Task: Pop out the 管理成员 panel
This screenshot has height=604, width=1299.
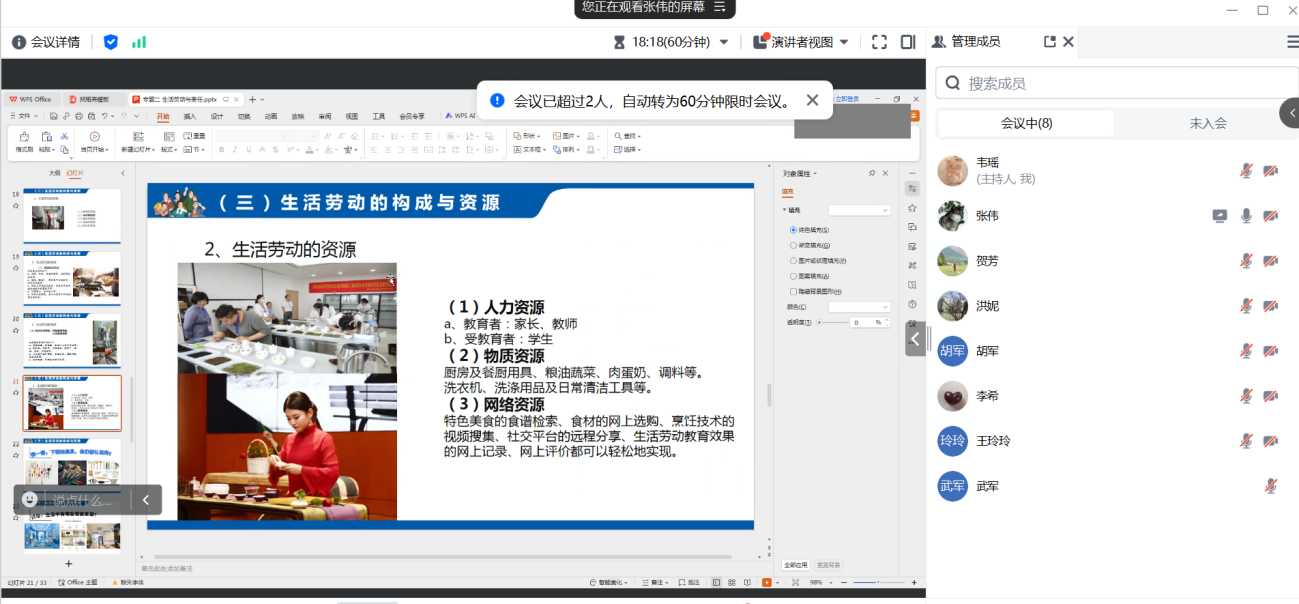Action: [1049, 42]
